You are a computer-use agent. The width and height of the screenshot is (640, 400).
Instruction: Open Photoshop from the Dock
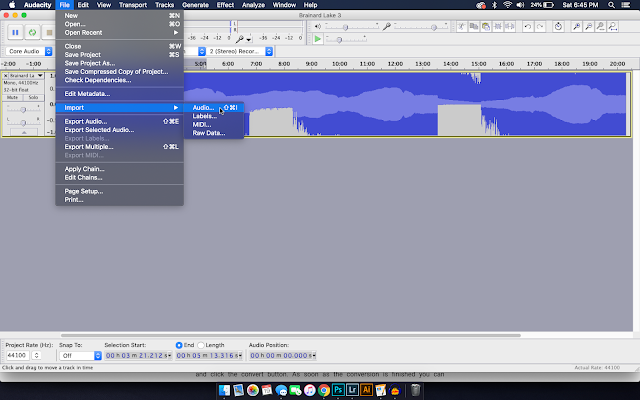coord(338,390)
